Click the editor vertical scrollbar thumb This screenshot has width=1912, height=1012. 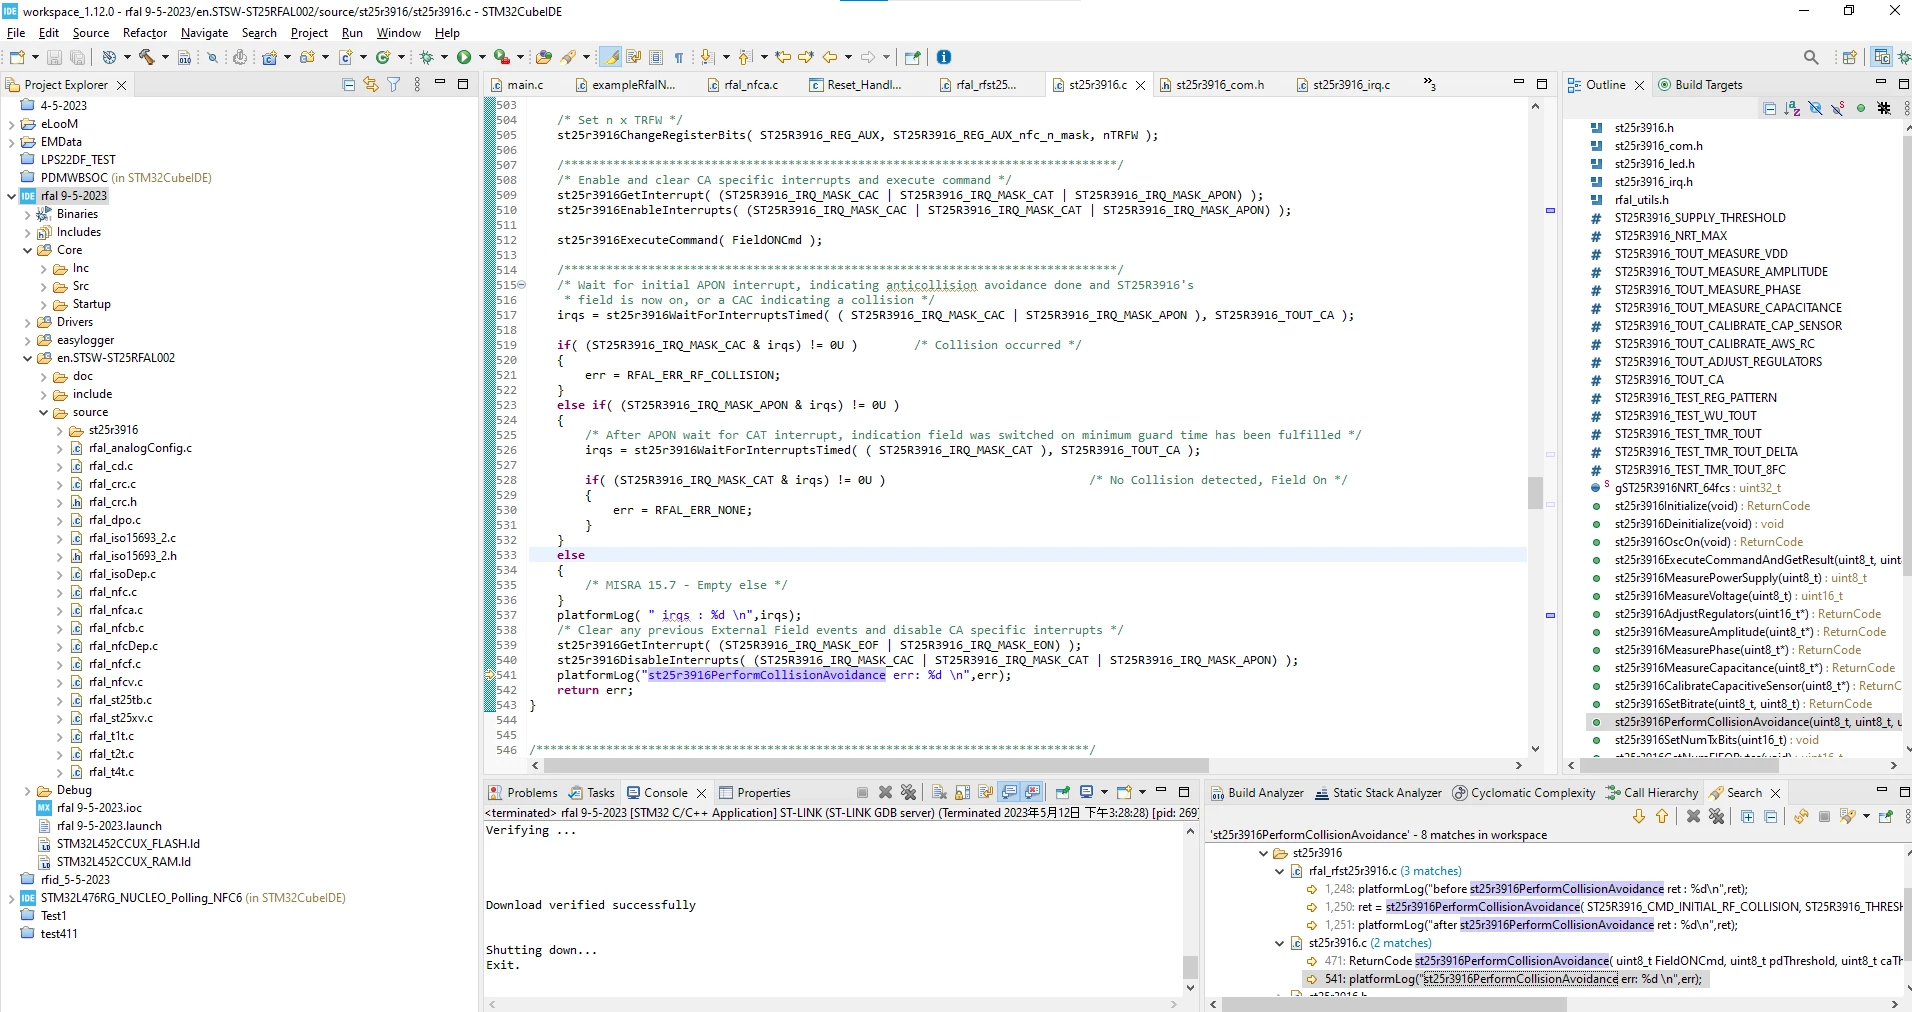(1535, 493)
